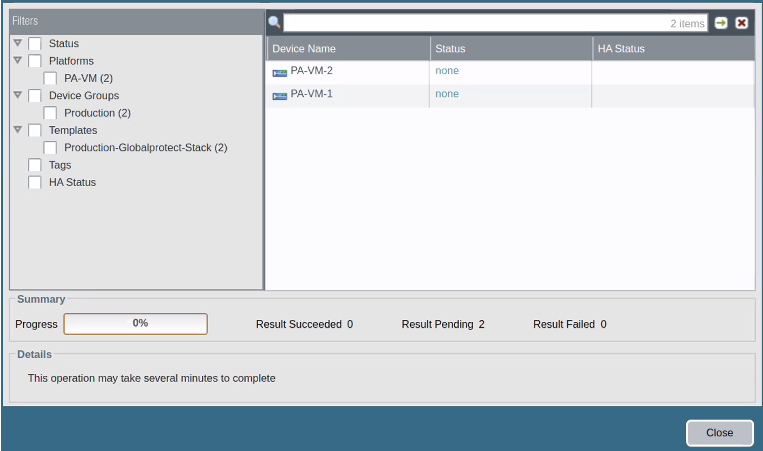The image size is (763, 451).
Task: Click the Status filter label
Action: point(64,44)
